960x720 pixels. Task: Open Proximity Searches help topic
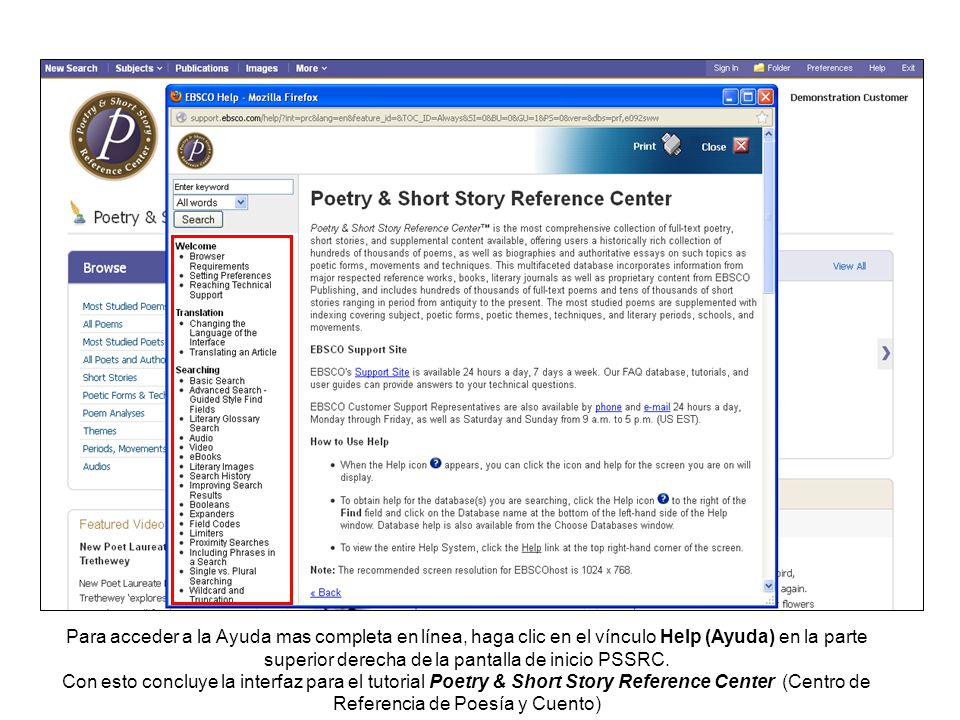point(229,542)
